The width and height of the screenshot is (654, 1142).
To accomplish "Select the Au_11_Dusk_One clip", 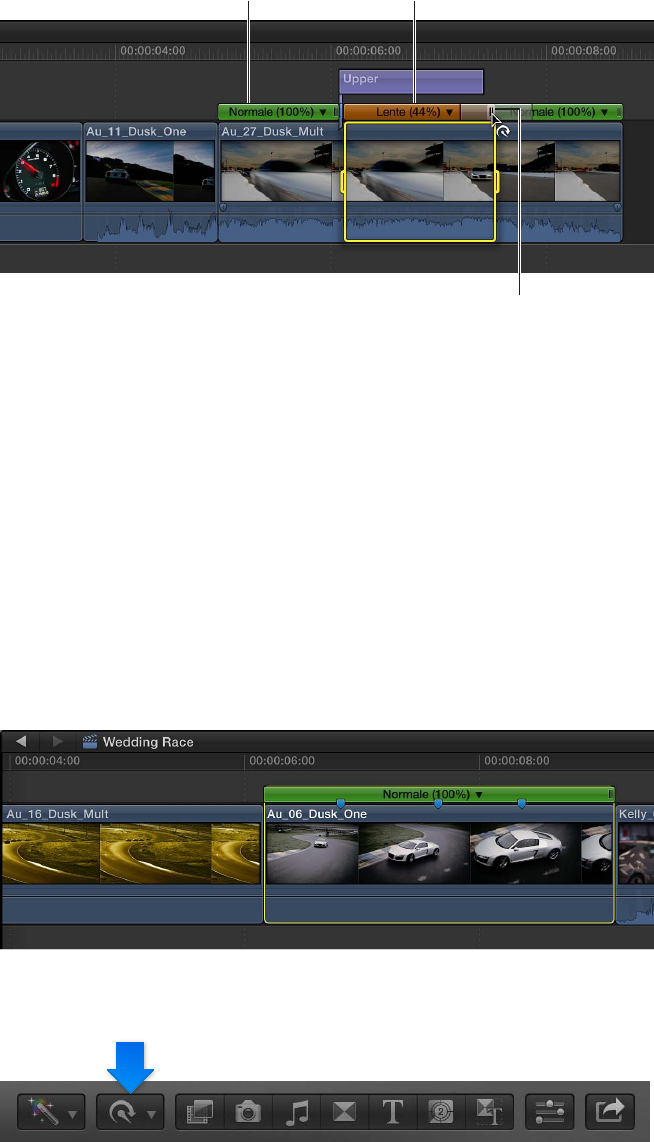I will coord(150,182).
